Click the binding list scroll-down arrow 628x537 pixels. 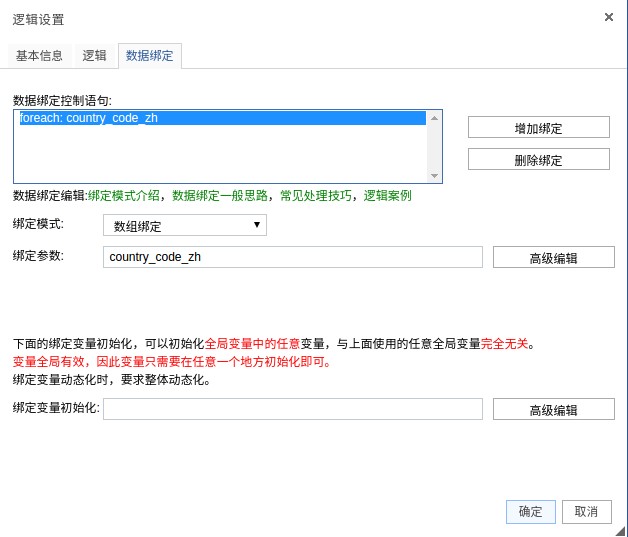click(x=434, y=175)
